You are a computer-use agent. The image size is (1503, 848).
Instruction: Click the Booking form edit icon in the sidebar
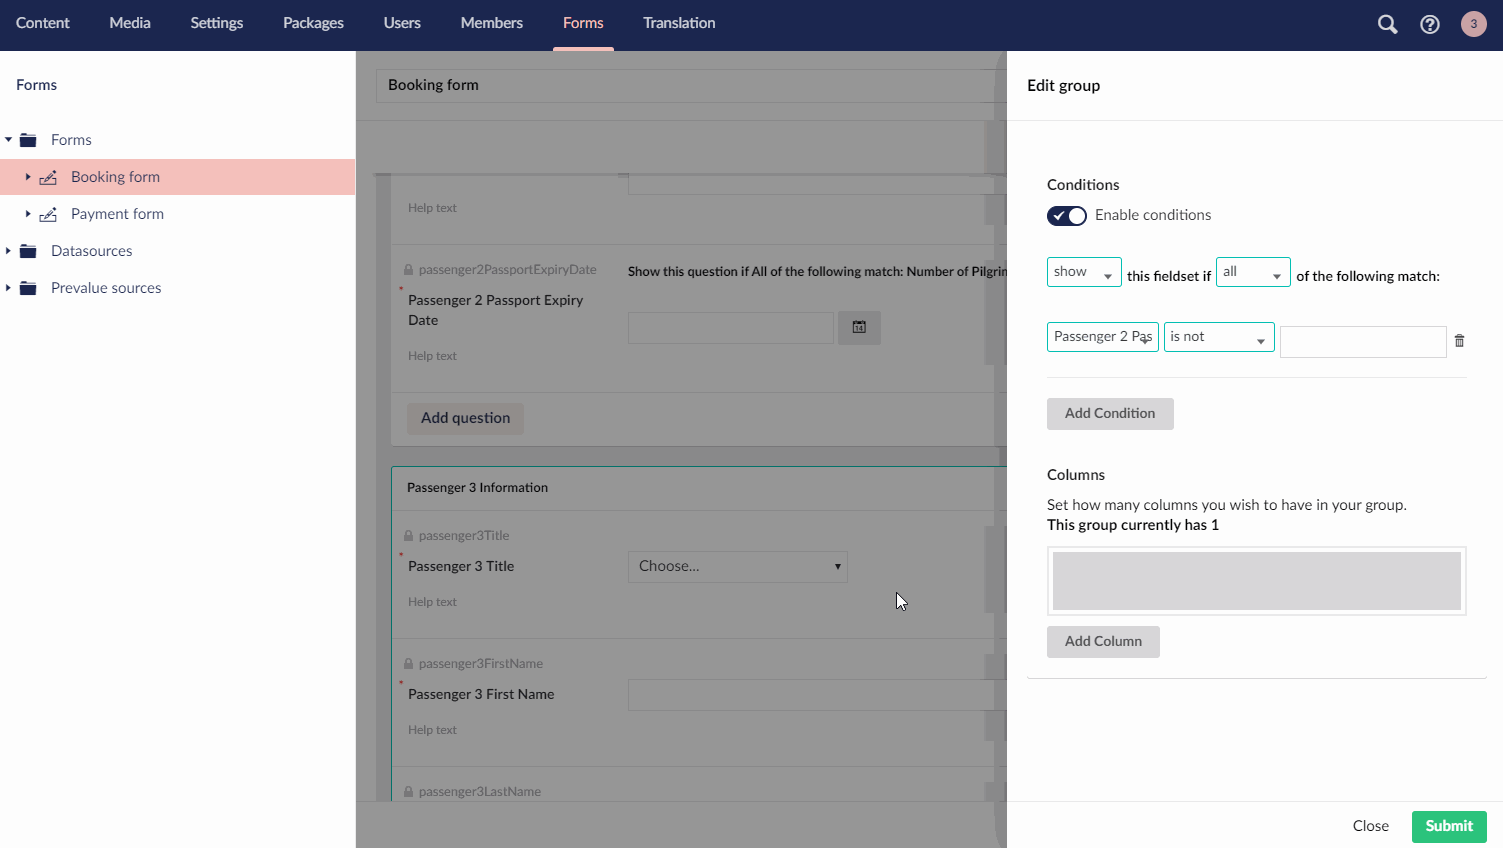coord(48,176)
